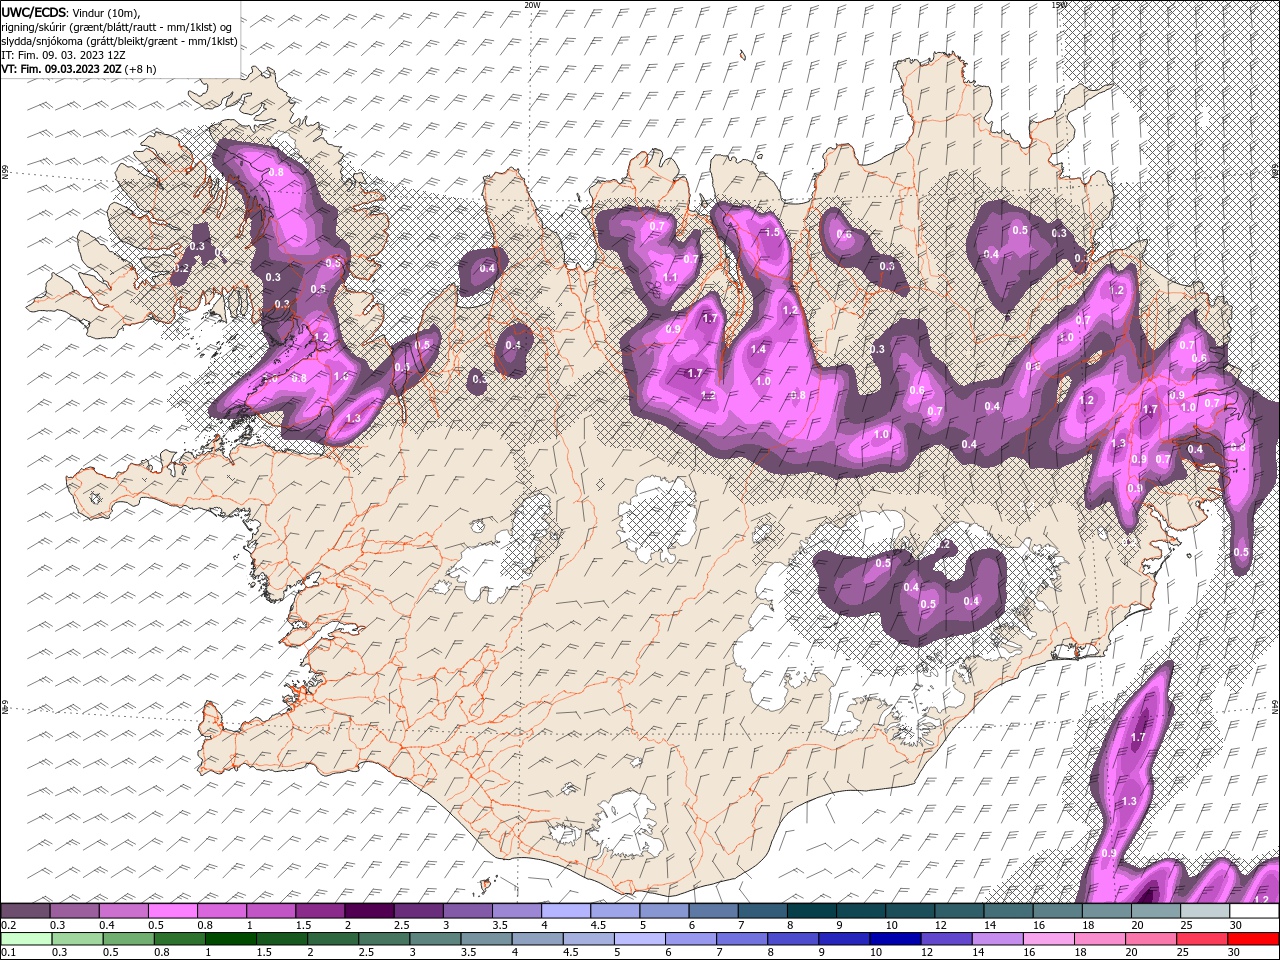Viewport: 1280px width, 960px height.
Task: Select the pale green 0.1 swatch in lower legend
Action: click(26, 939)
